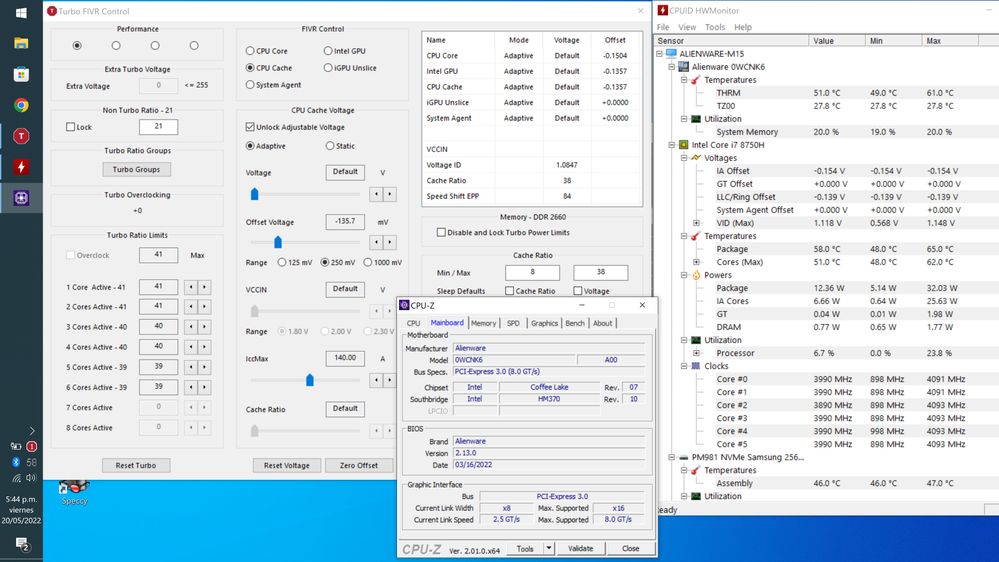Open HWMonitor File menu
The image size is (999, 562).
663,27
